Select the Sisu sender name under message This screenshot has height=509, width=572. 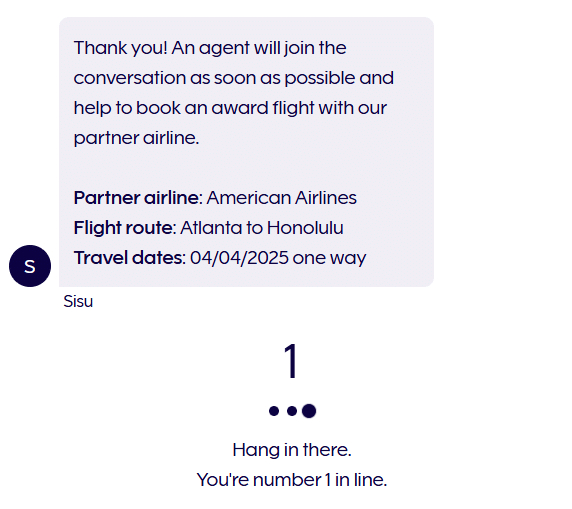coord(78,301)
